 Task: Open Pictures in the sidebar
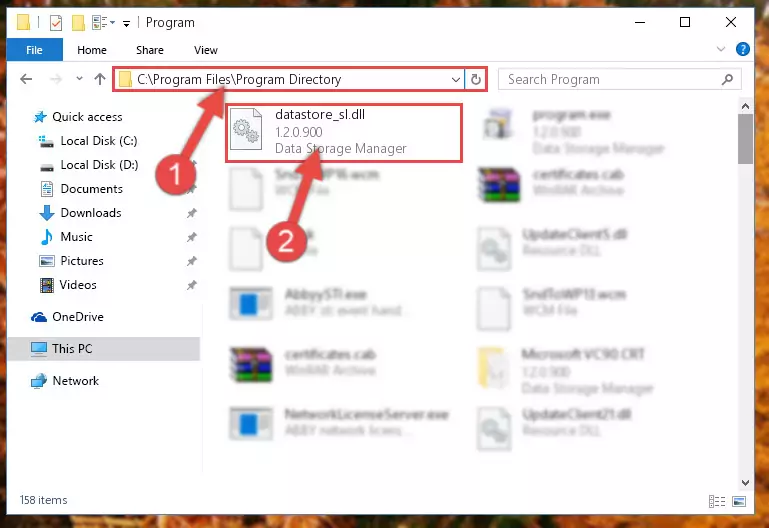tap(82, 261)
